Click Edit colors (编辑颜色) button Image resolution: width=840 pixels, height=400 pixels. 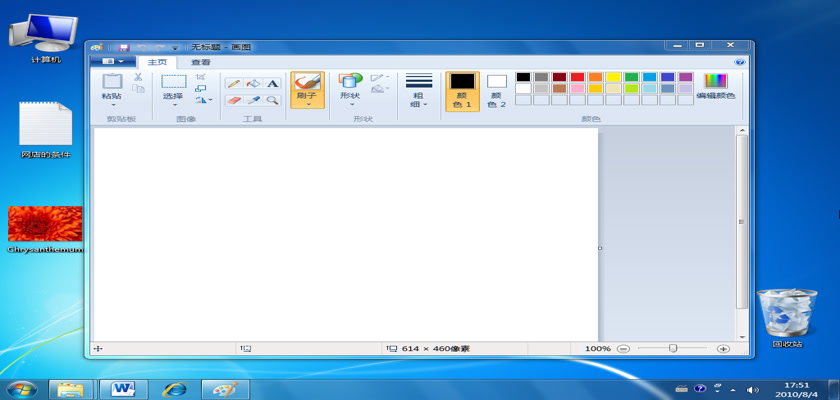click(x=715, y=87)
